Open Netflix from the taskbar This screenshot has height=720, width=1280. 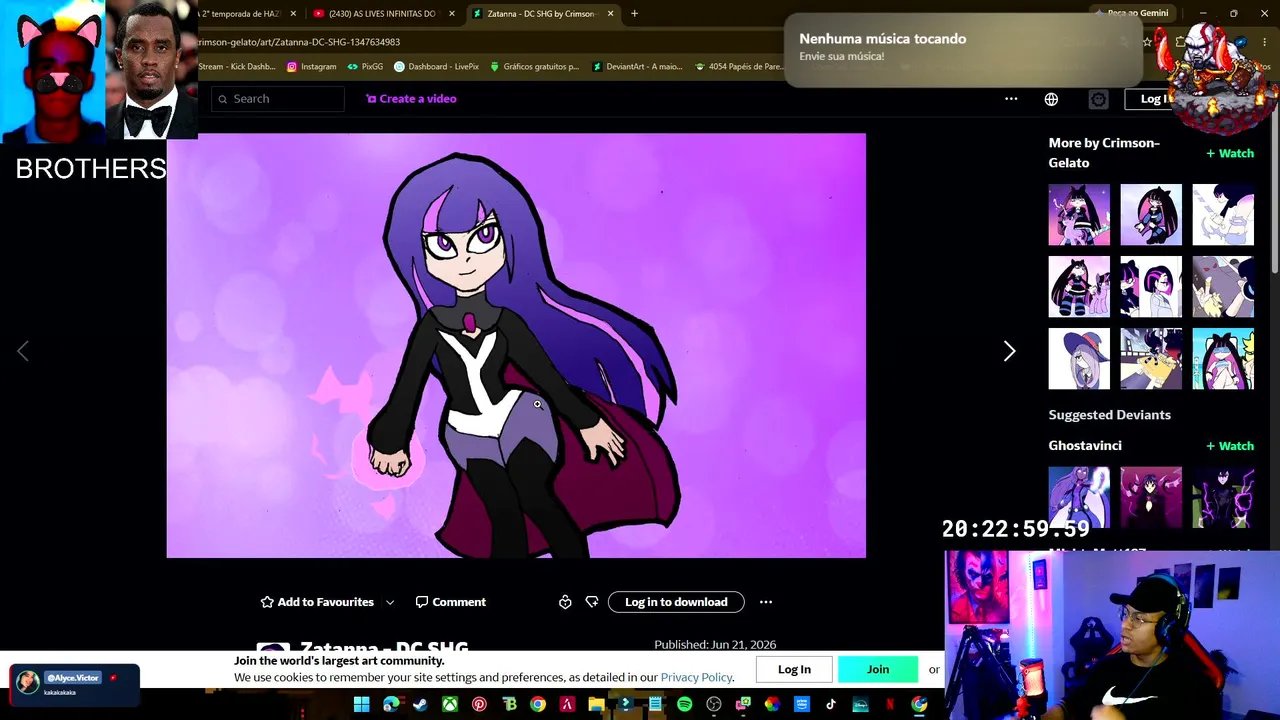point(889,704)
